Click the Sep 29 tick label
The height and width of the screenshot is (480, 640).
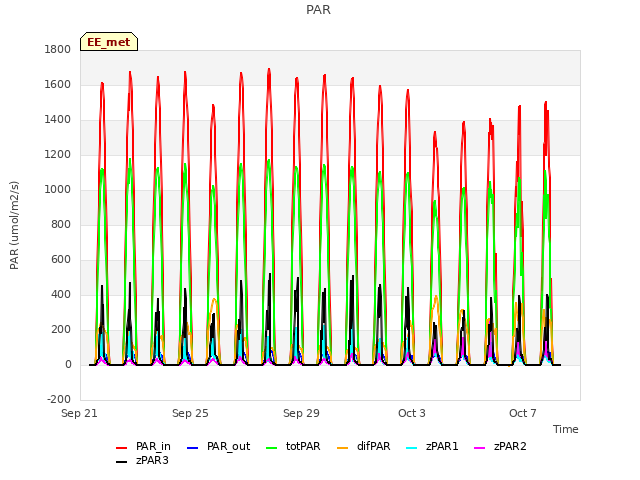301,413
